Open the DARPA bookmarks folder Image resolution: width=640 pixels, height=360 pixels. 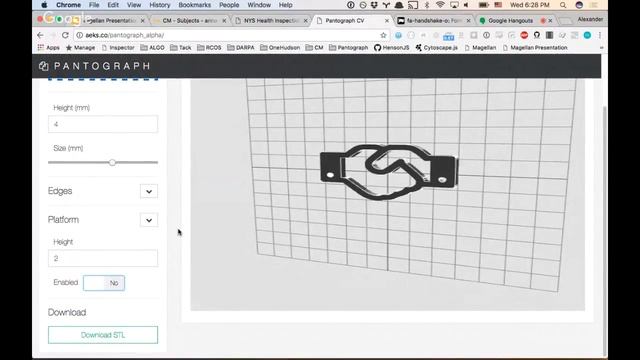point(241,48)
